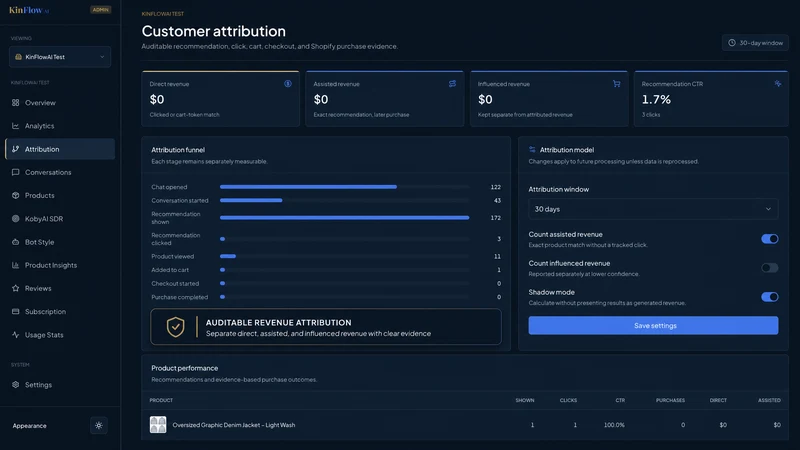The width and height of the screenshot is (800, 450).
Task: Click the cursor icon on Recommendation CTR card
Action: coord(778,84)
